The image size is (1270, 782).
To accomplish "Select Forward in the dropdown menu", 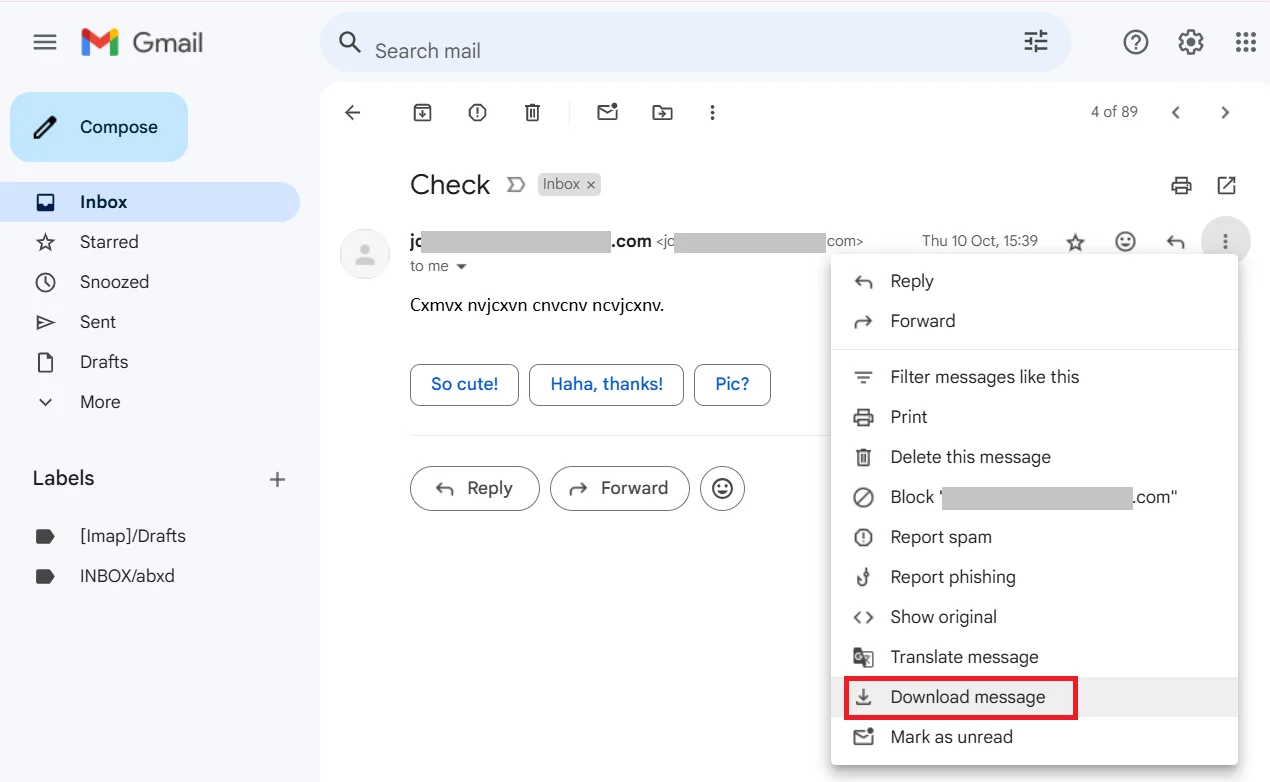I will coord(1034,321).
